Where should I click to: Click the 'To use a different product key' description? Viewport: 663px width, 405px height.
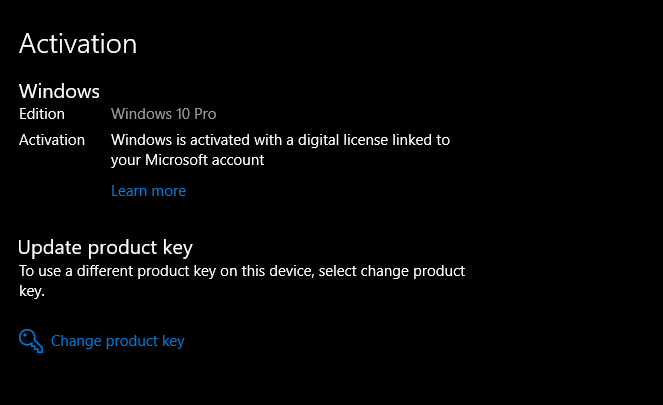(x=242, y=281)
